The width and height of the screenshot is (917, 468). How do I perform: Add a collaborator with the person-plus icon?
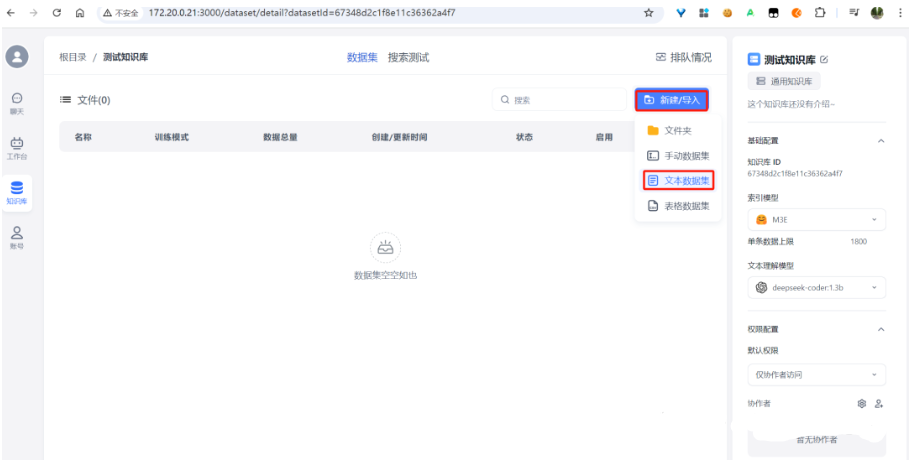coord(878,404)
